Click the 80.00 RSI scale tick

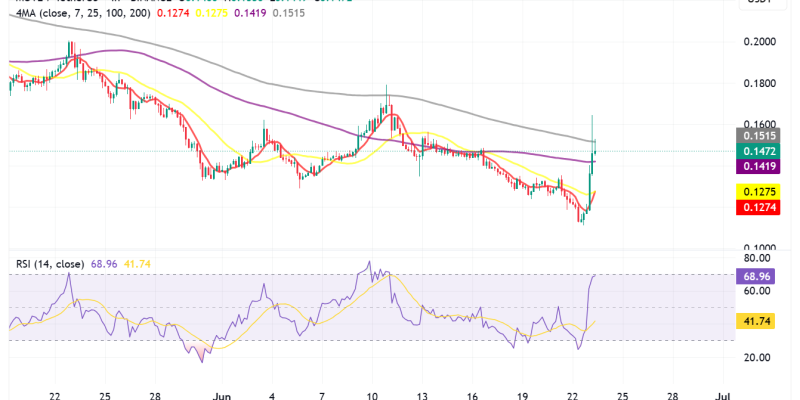point(757,258)
